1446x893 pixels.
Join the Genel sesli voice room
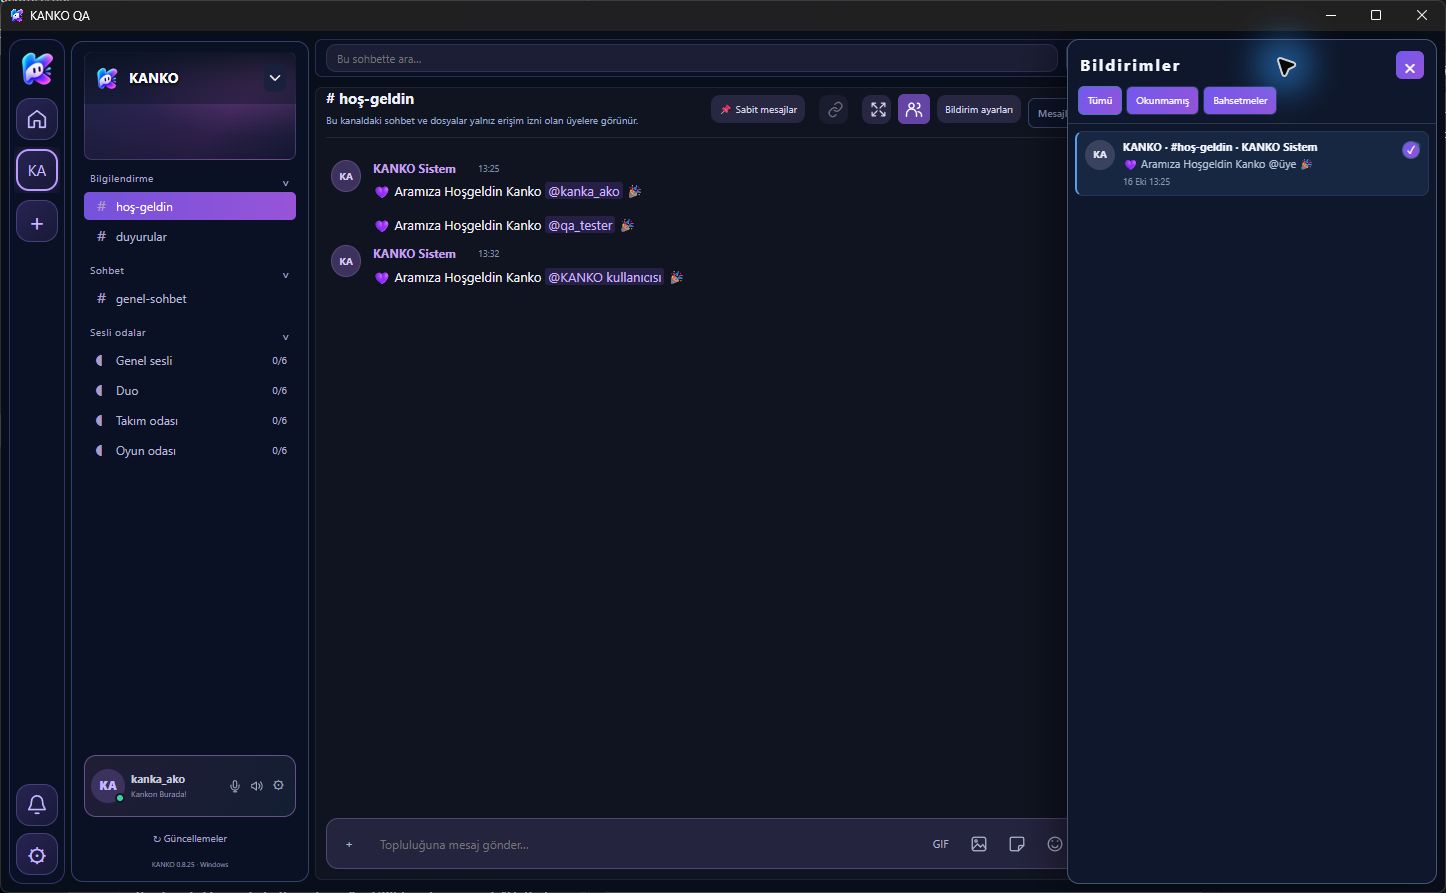[x=190, y=361]
